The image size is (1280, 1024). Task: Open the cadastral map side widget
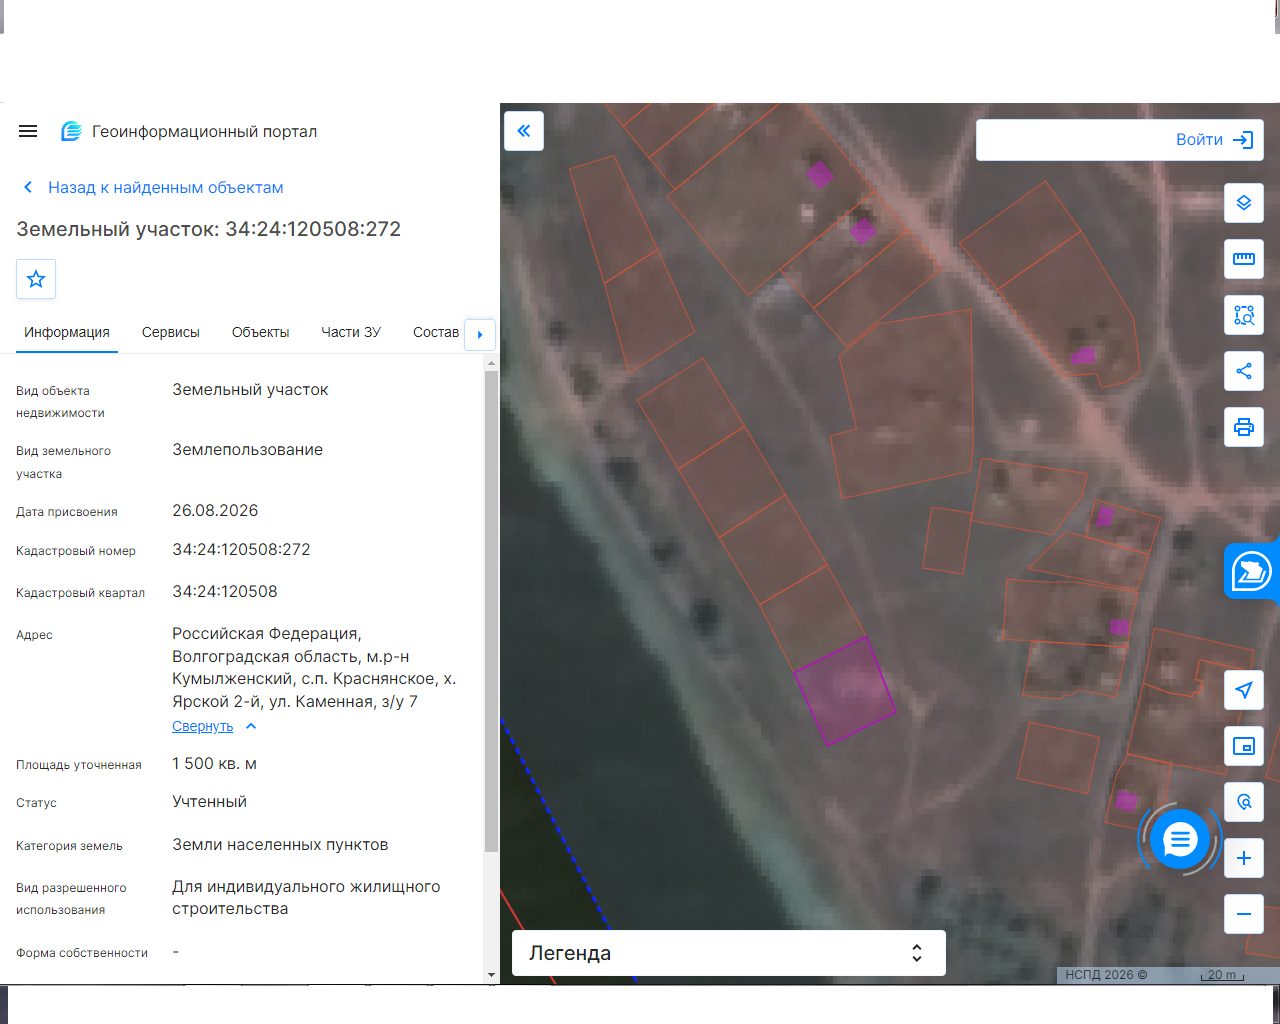[1251, 573]
